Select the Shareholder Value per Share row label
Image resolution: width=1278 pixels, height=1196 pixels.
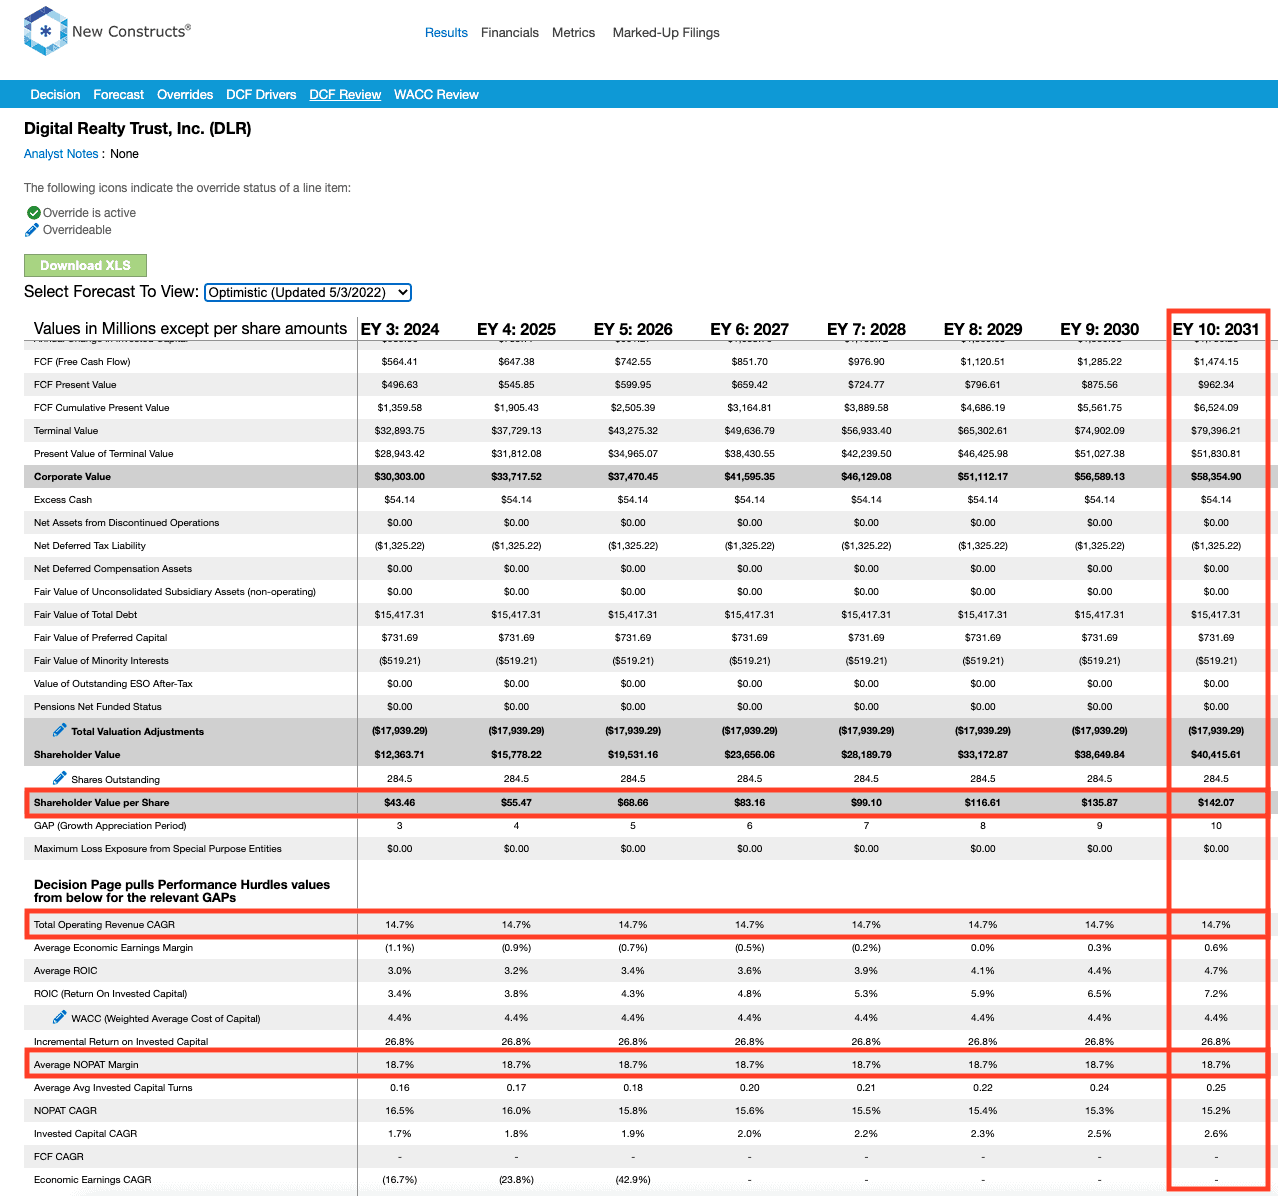[x=102, y=802]
